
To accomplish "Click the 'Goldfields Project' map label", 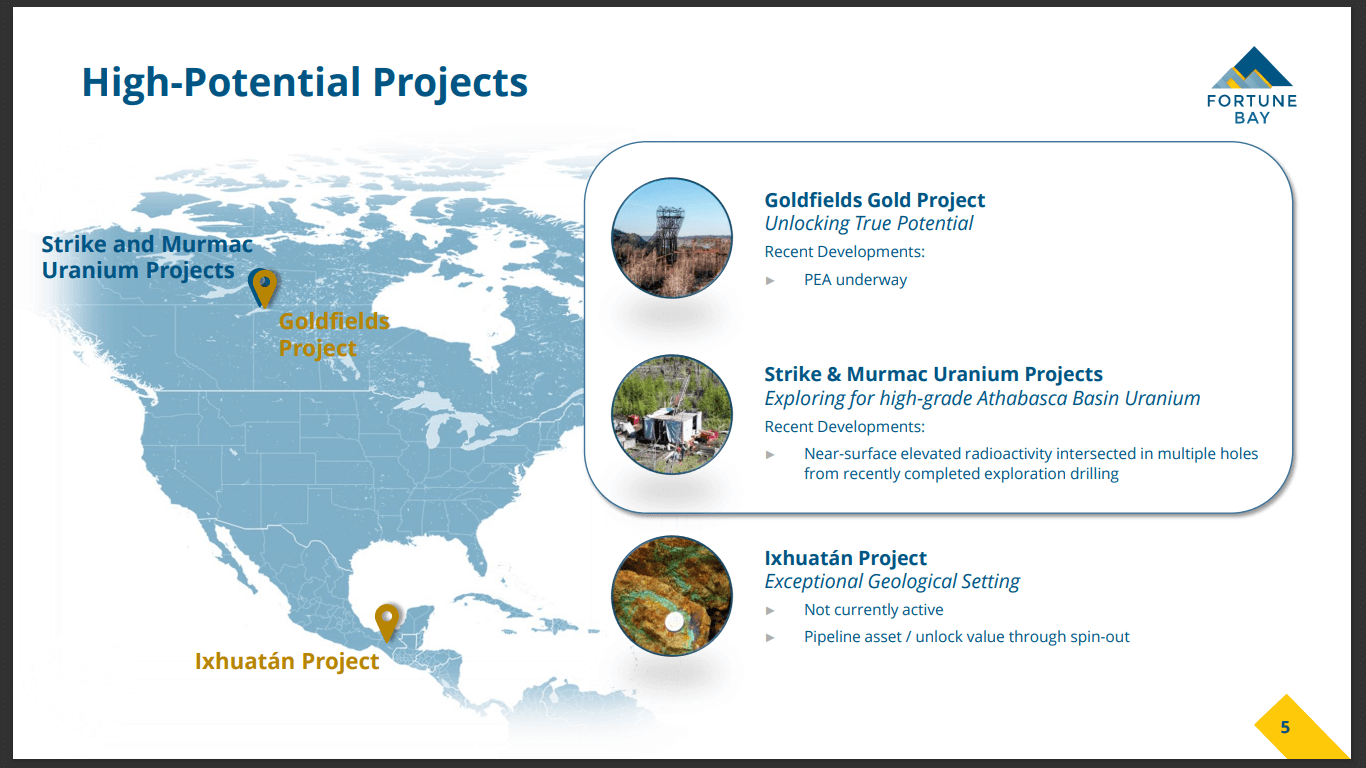I will point(334,335).
